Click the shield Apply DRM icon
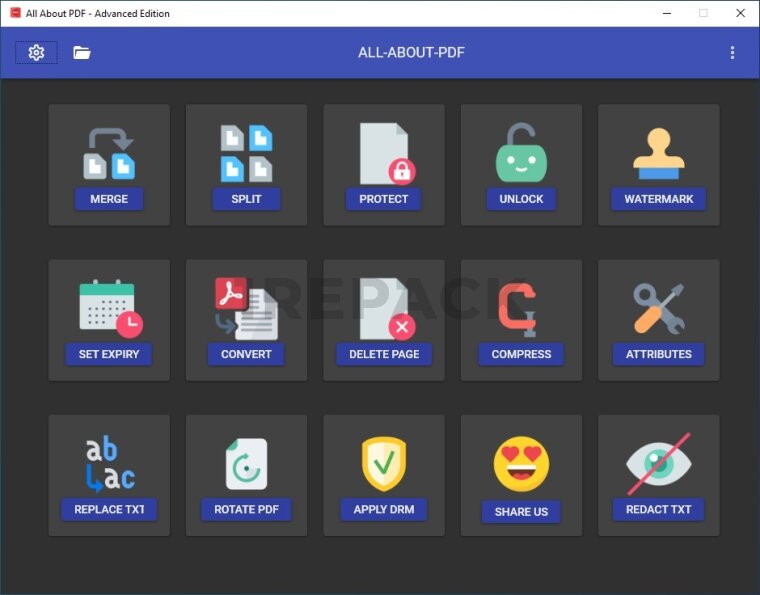Image resolution: width=760 pixels, height=595 pixels. [x=384, y=463]
